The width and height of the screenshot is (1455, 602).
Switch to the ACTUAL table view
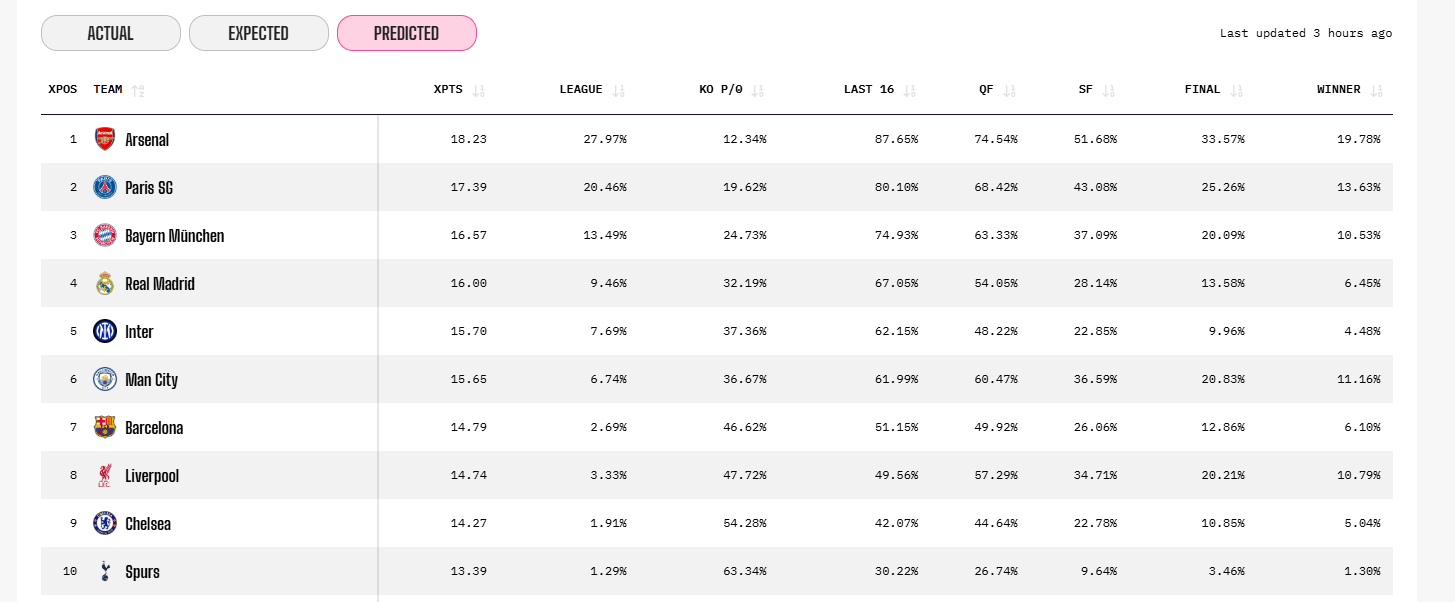(111, 33)
